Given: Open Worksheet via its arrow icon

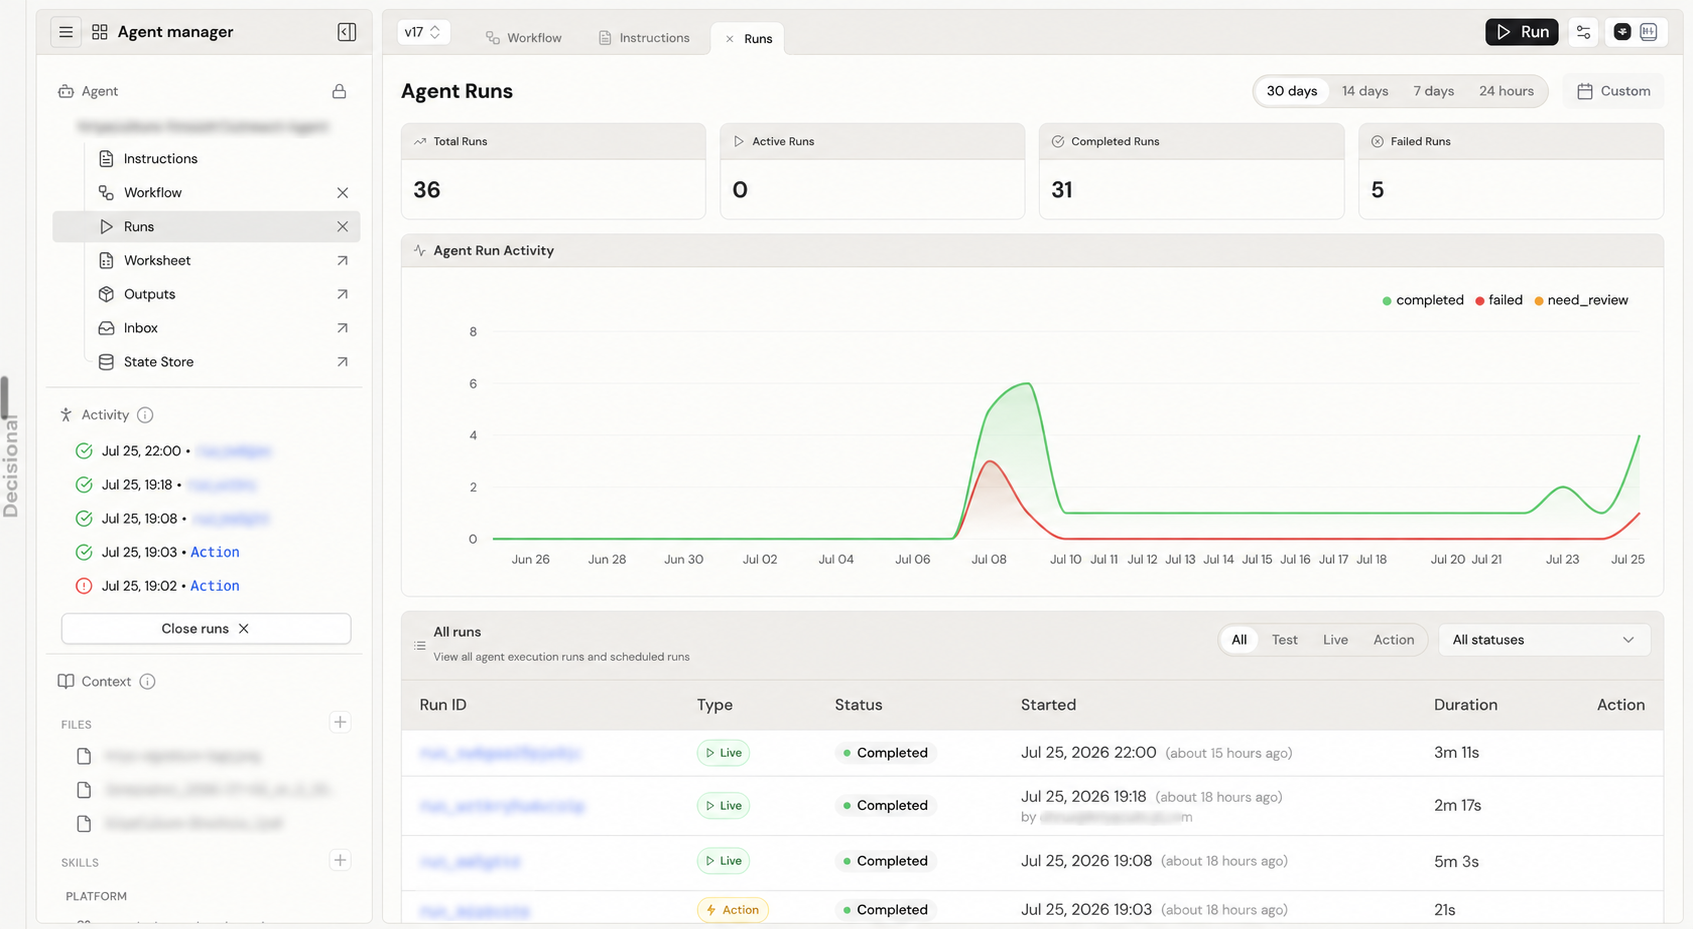Looking at the screenshot, I should (x=342, y=260).
